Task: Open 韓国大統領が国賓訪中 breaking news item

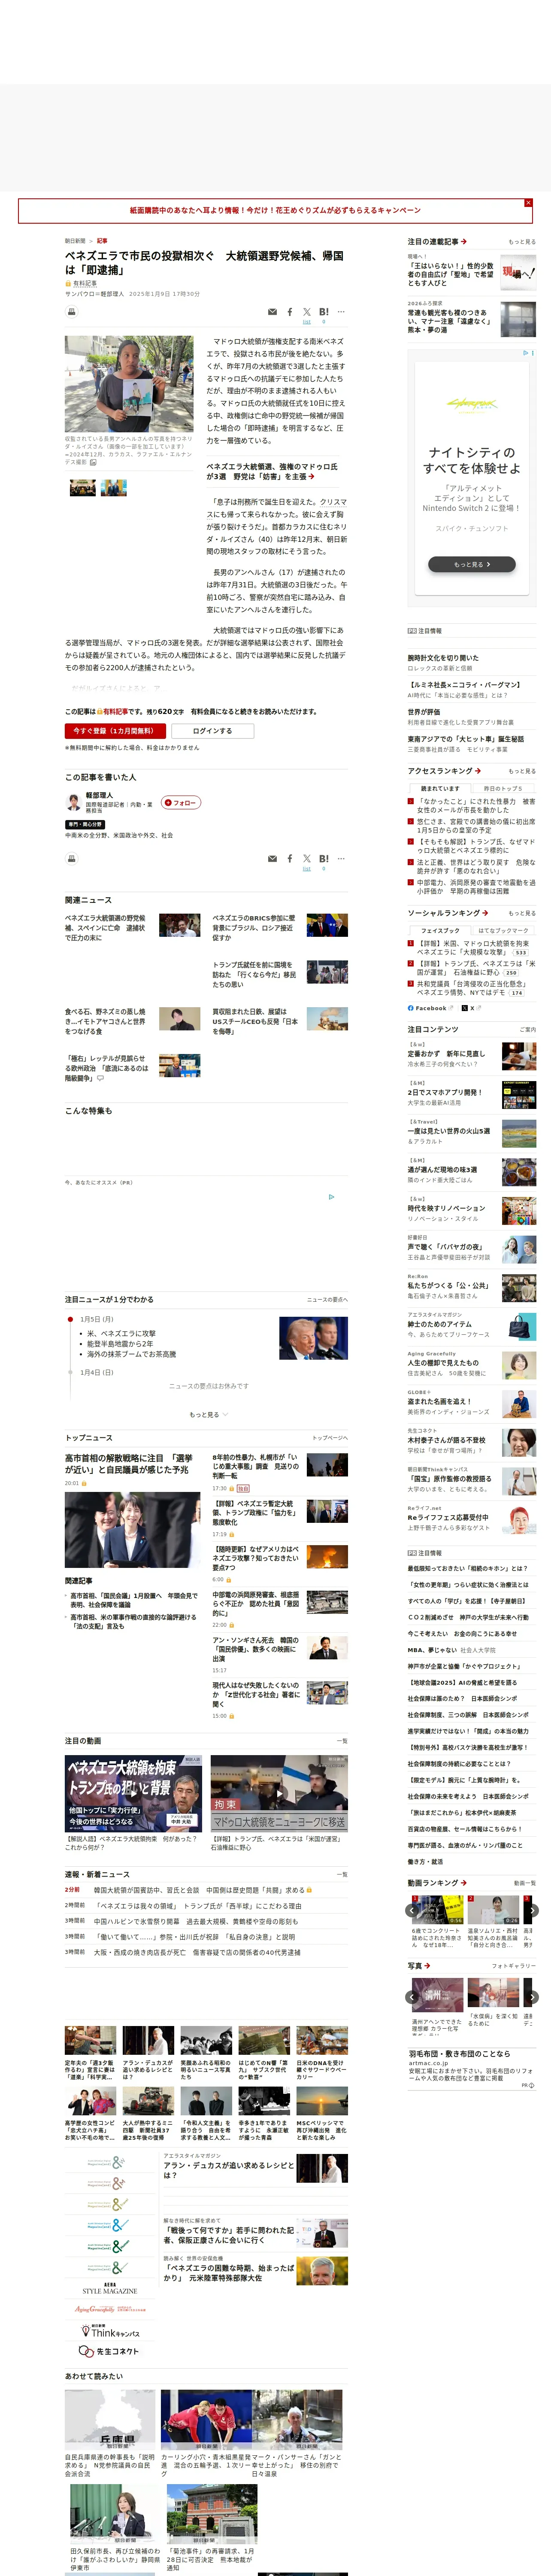Action: tap(199, 1890)
